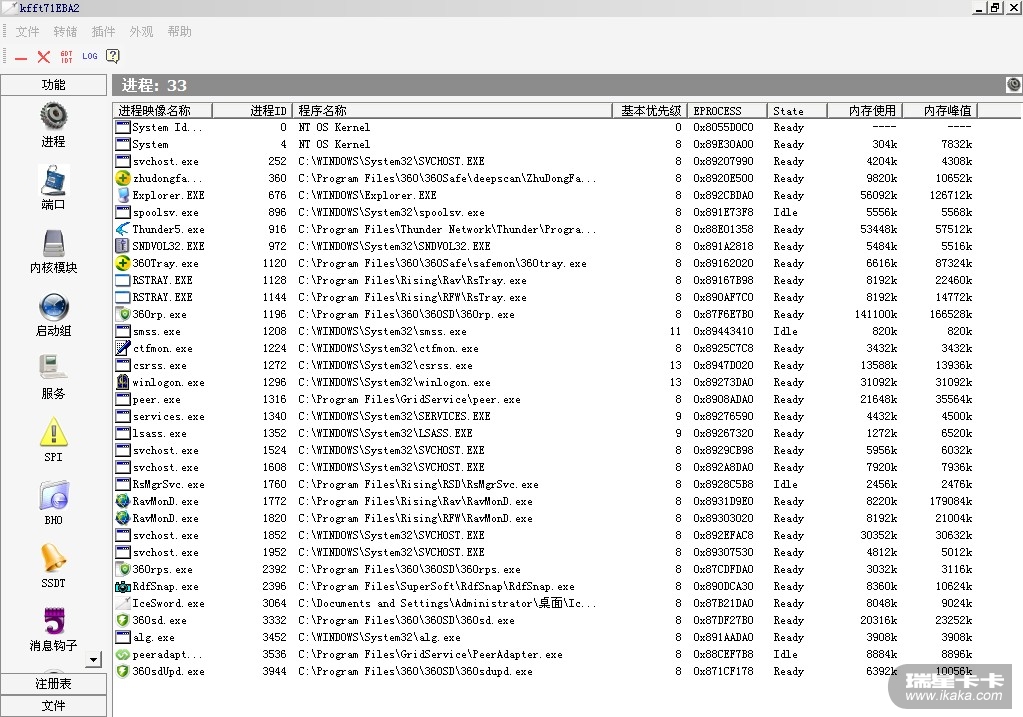1023x717 pixels.
Task: Click the GDT/IDT toolbar icon
Action: [67, 57]
